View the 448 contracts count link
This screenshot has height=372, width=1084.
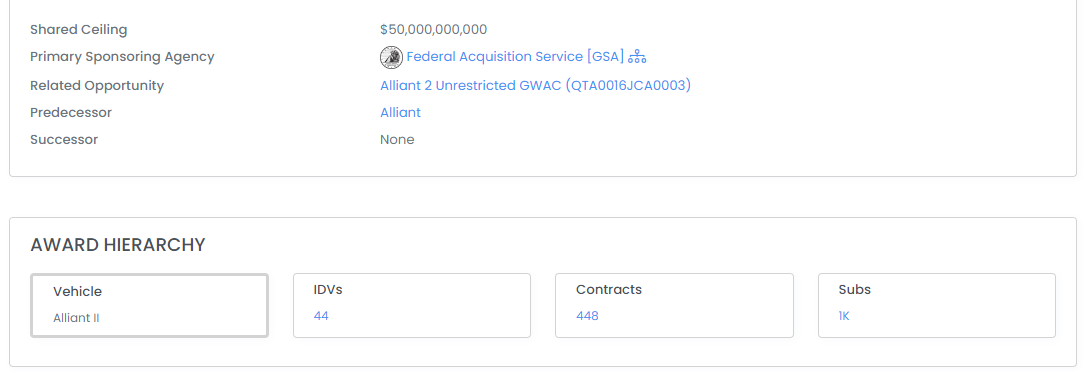pos(587,316)
